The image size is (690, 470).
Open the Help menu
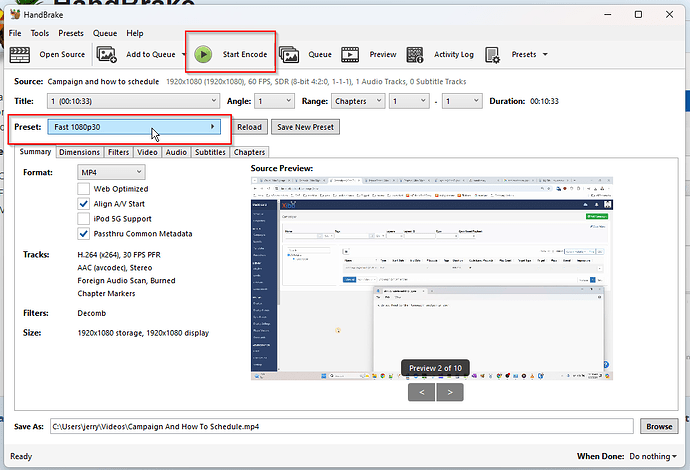pos(135,33)
